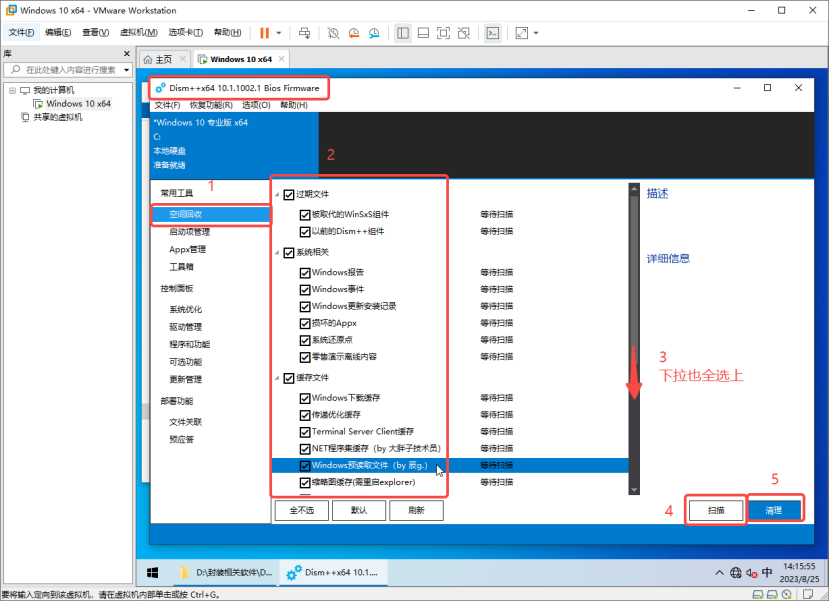Open VMware 选项卡(T) menu
This screenshot has height=602, width=829.
point(186,33)
